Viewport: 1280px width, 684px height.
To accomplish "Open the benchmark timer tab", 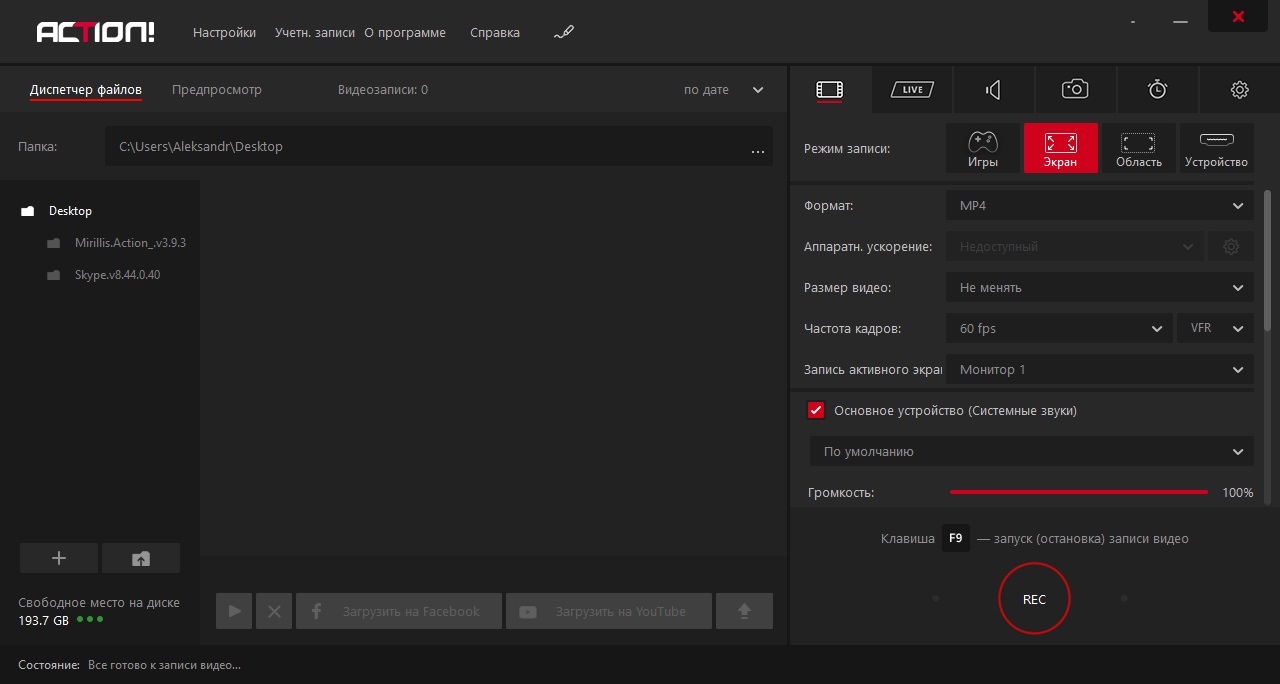I will click(1157, 90).
